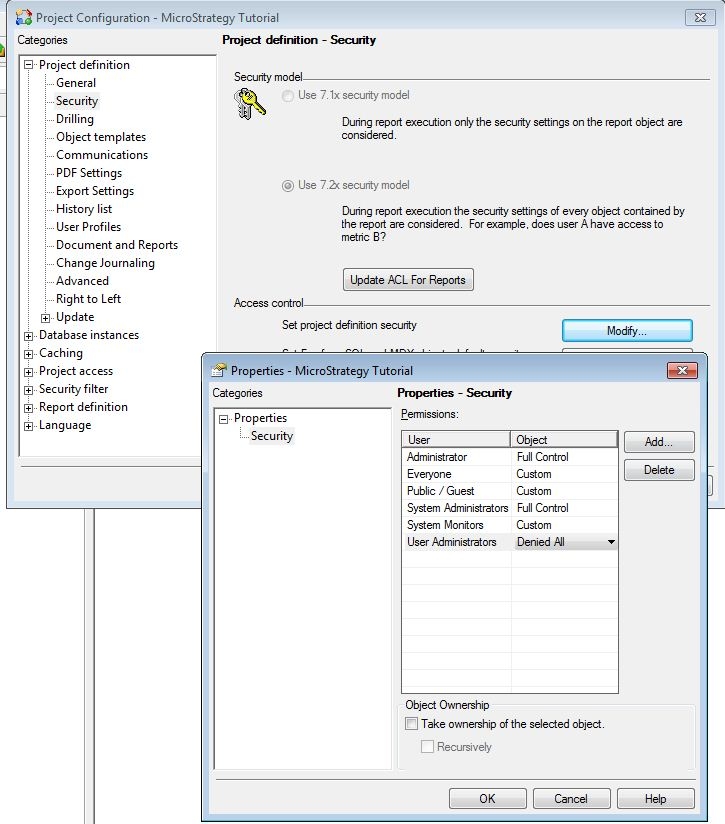Click the Project Configuration title bar icon
This screenshot has height=824, width=725.
click(23, 18)
